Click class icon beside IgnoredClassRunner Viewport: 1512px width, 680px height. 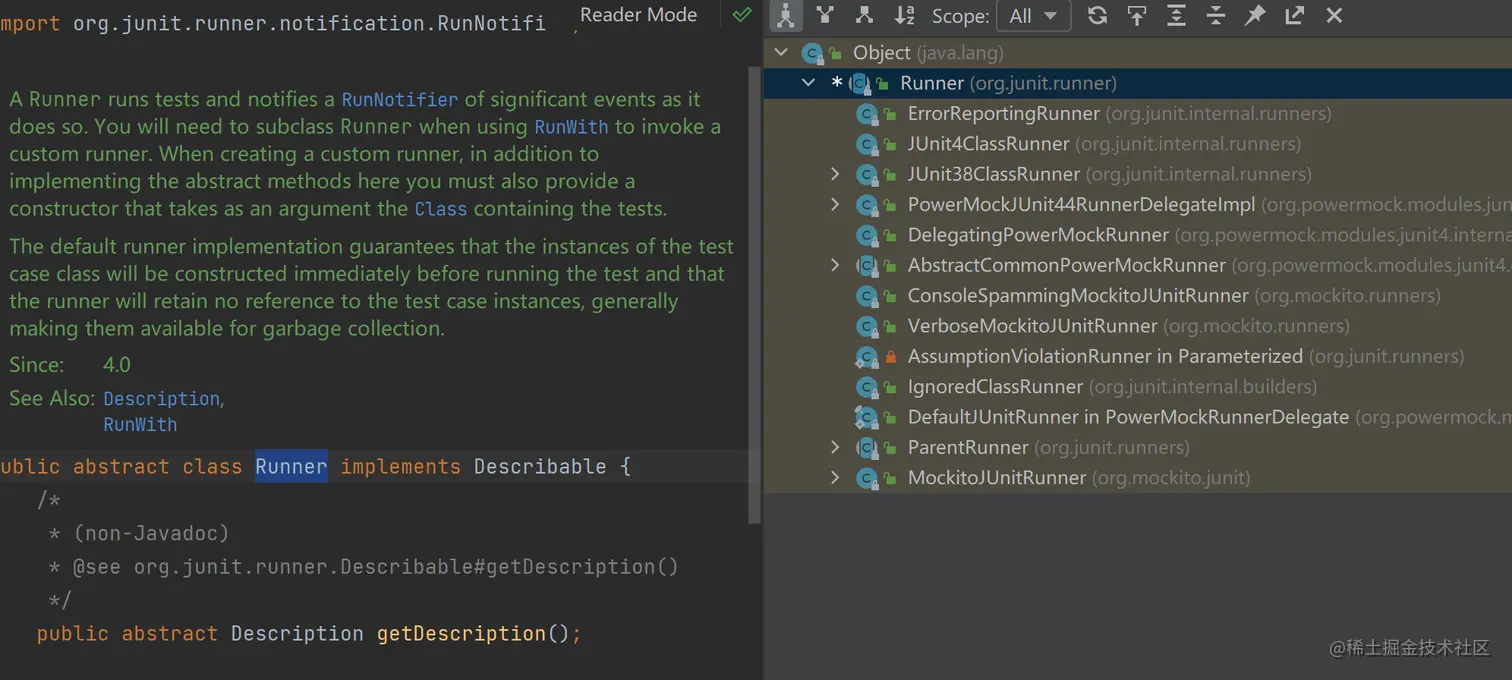point(867,387)
